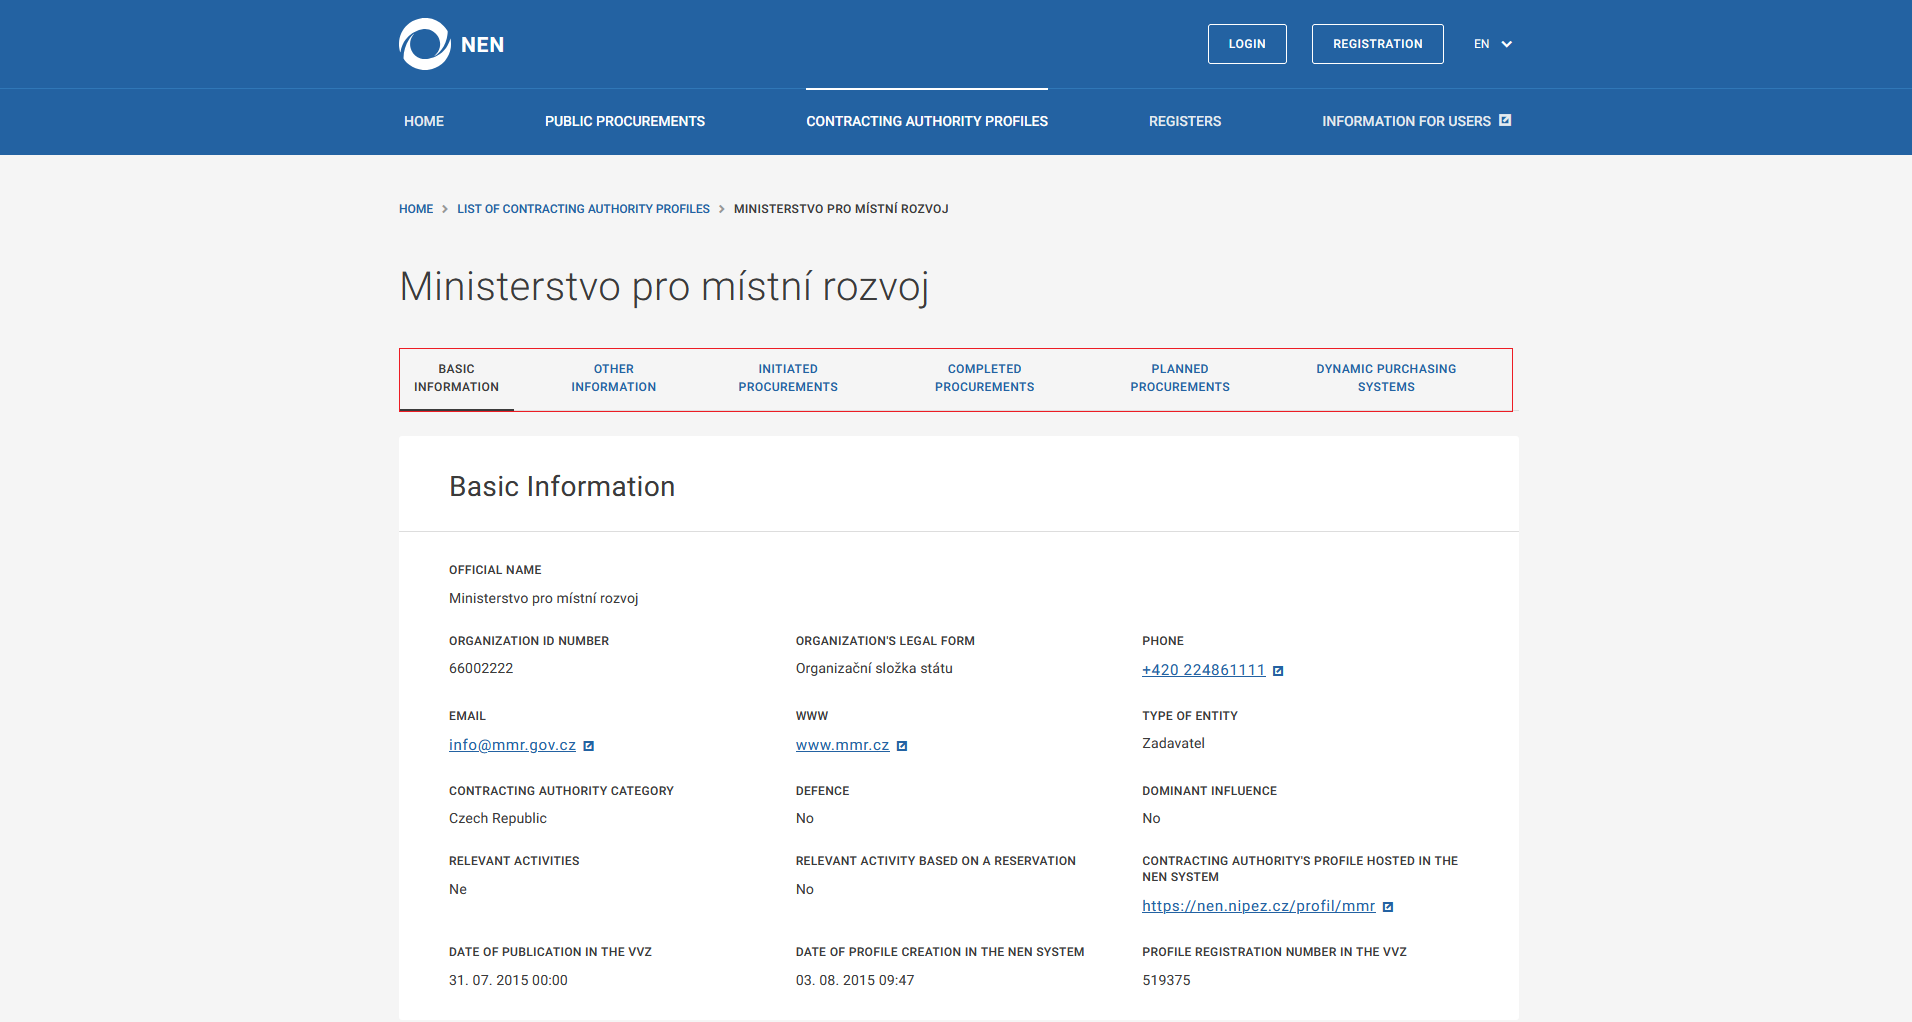Image resolution: width=1912 pixels, height=1022 pixels.
Task: Click the legal form value Organizační složka státu
Action: [x=874, y=668]
